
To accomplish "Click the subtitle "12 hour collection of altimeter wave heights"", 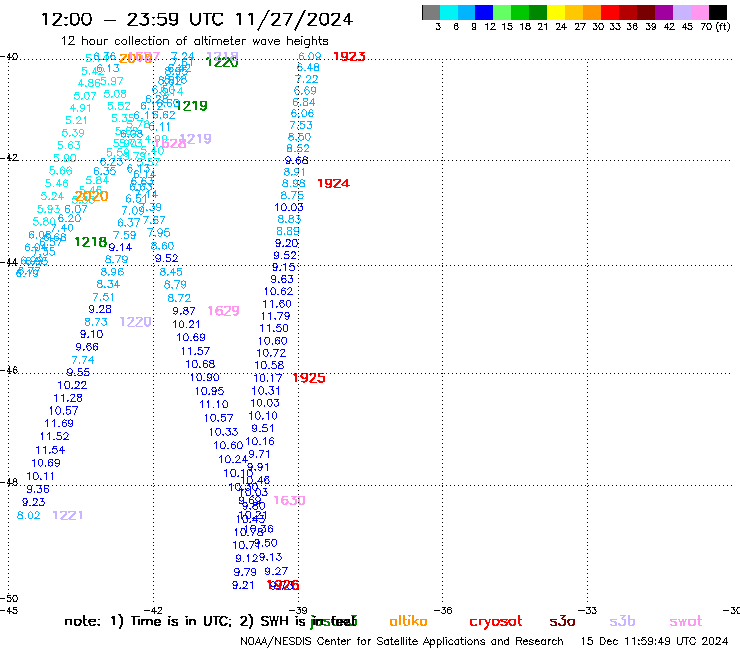I will tap(194, 41).
